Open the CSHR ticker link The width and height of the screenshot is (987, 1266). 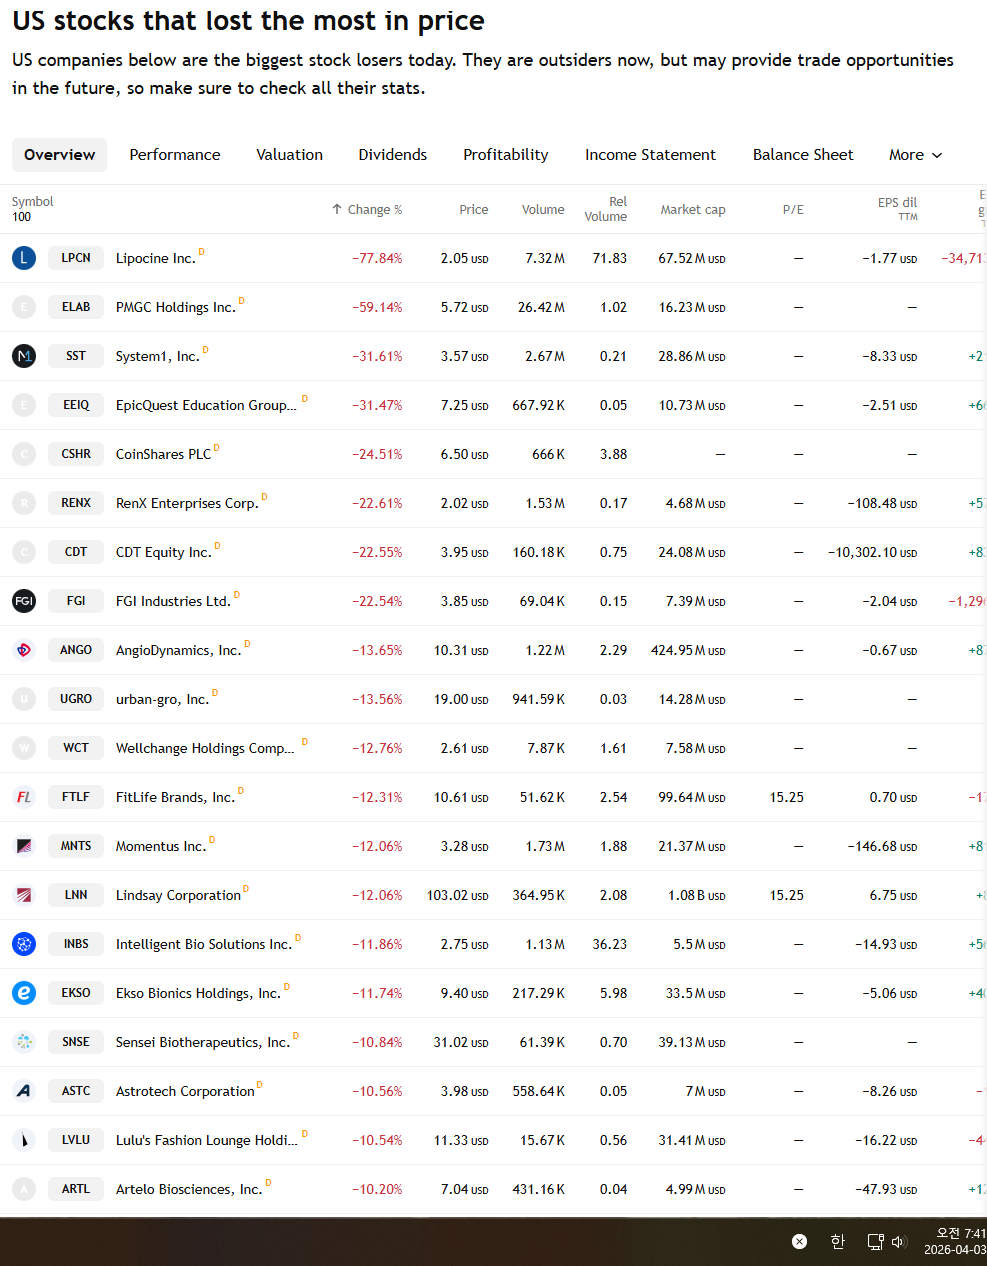click(76, 454)
